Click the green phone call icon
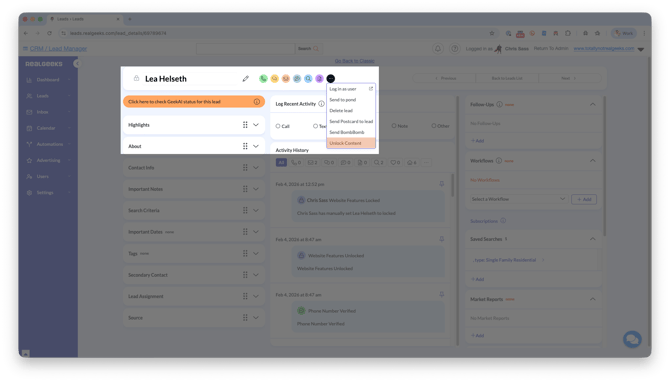This screenshot has height=382, width=670. 263,79
